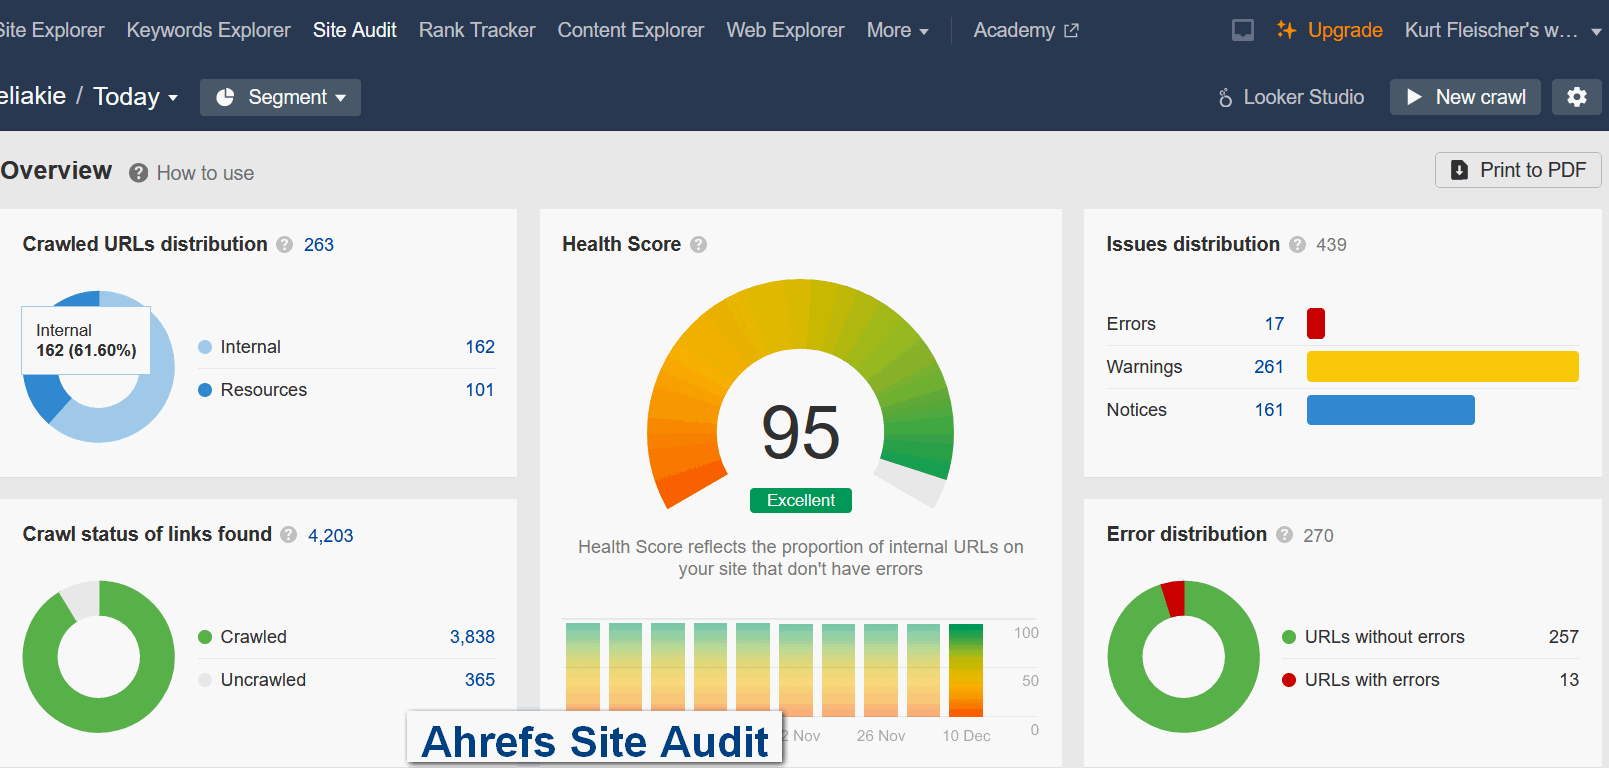Screen dimensions: 1609x768
Task: Click Print to PDF button
Action: pyautogui.click(x=1518, y=170)
